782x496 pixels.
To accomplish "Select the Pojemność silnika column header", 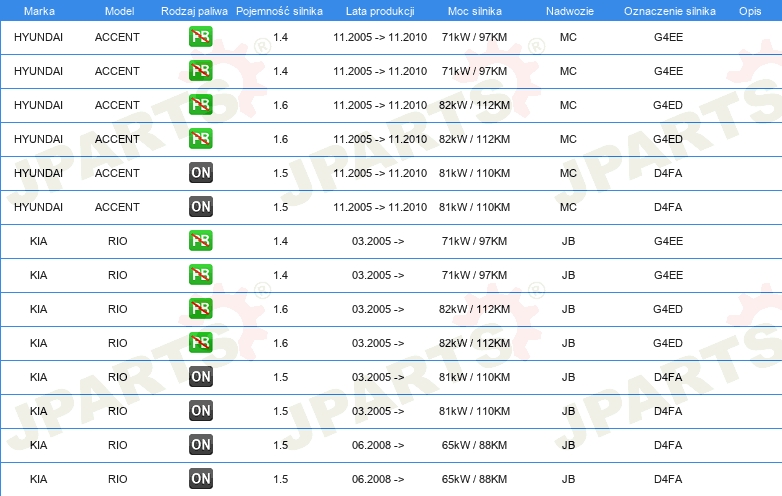I will 279,11.
